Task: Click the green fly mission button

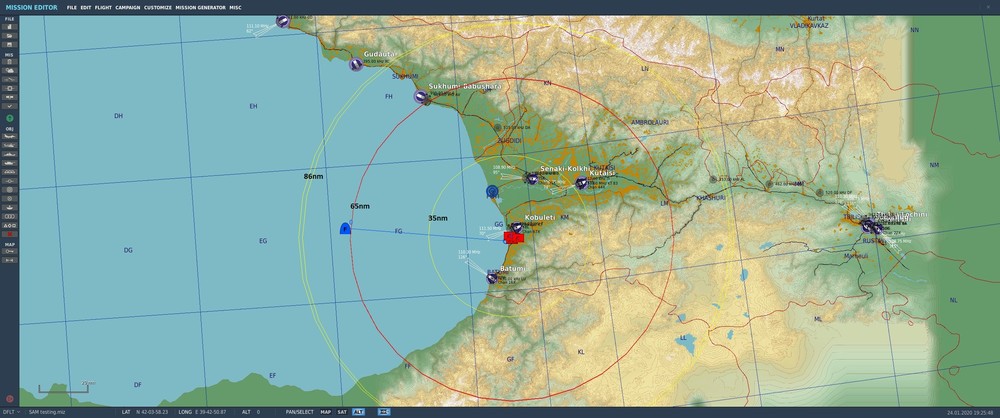Action: tap(10, 118)
